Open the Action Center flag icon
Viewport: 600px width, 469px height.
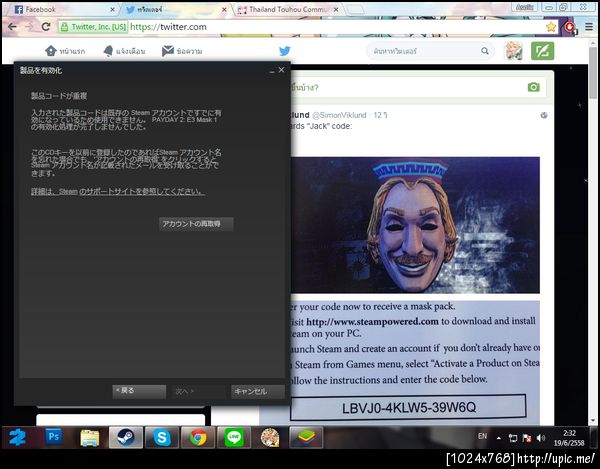coord(527,438)
